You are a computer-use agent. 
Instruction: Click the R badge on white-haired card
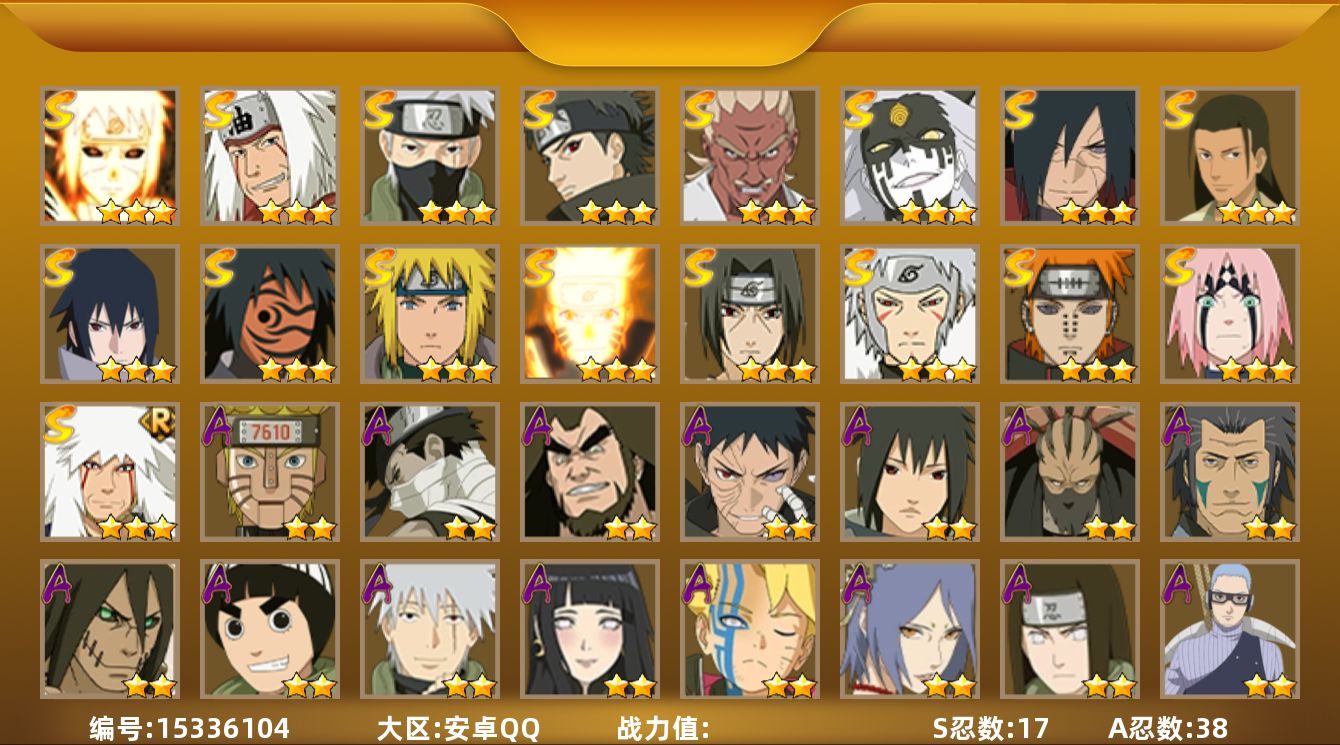pyautogui.click(x=159, y=421)
